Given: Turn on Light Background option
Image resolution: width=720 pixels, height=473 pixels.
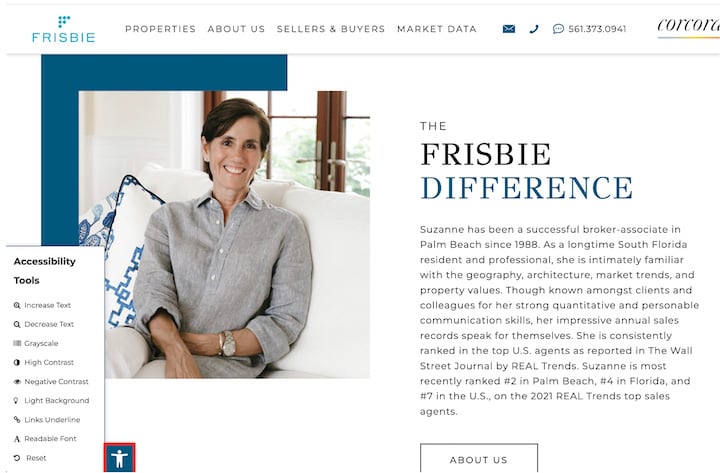Looking at the screenshot, I should [51, 400].
